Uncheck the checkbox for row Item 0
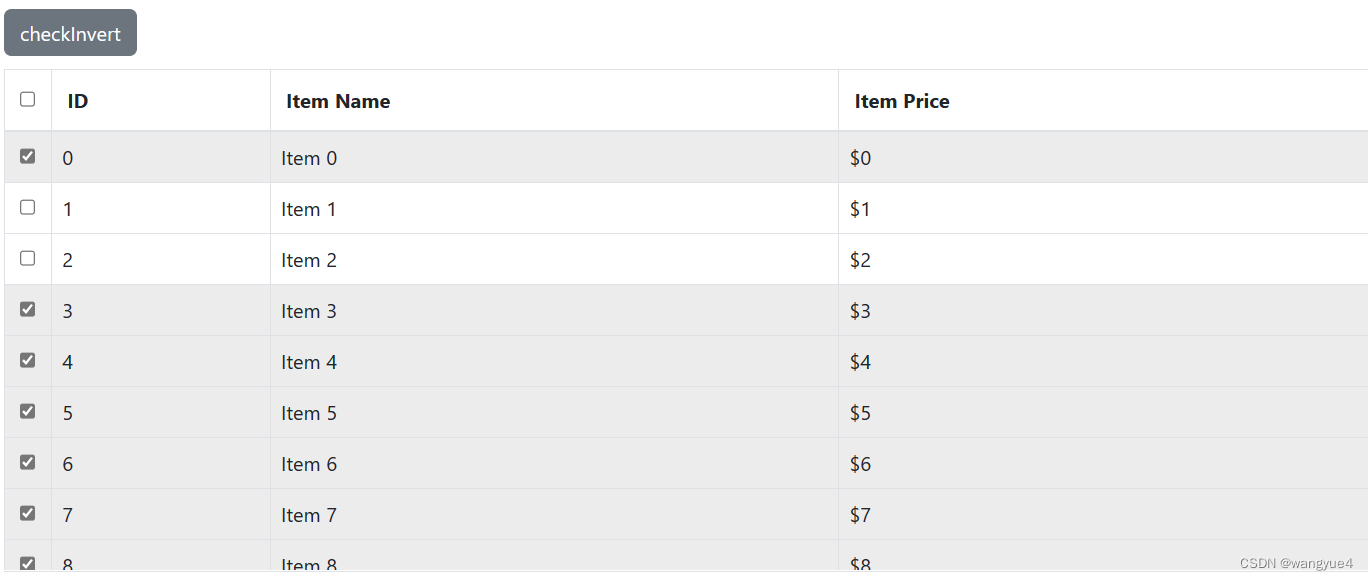The width and height of the screenshot is (1368, 580). [x=27, y=156]
